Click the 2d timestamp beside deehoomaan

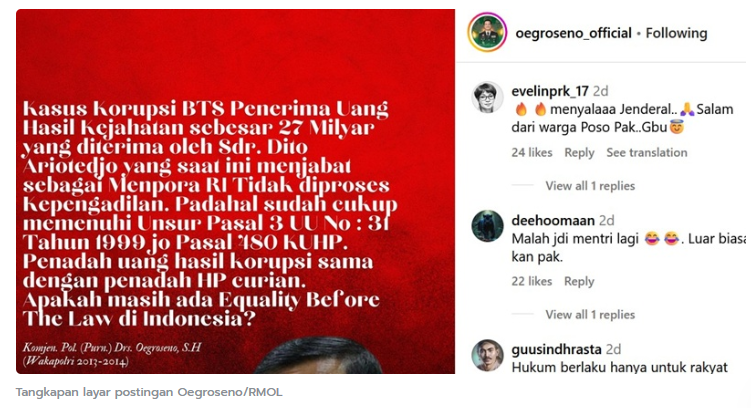pyautogui.click(x=606, y=220)
